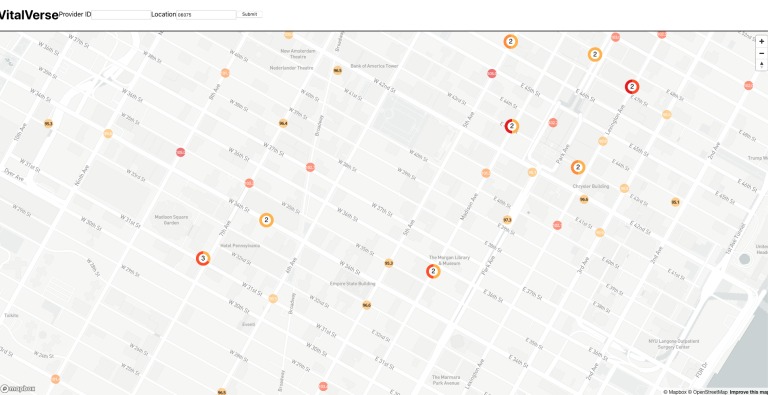This screenshot has height=395, width=768.
Task: Click the Chrysler Building map label
Action: [x=591, y=186]
